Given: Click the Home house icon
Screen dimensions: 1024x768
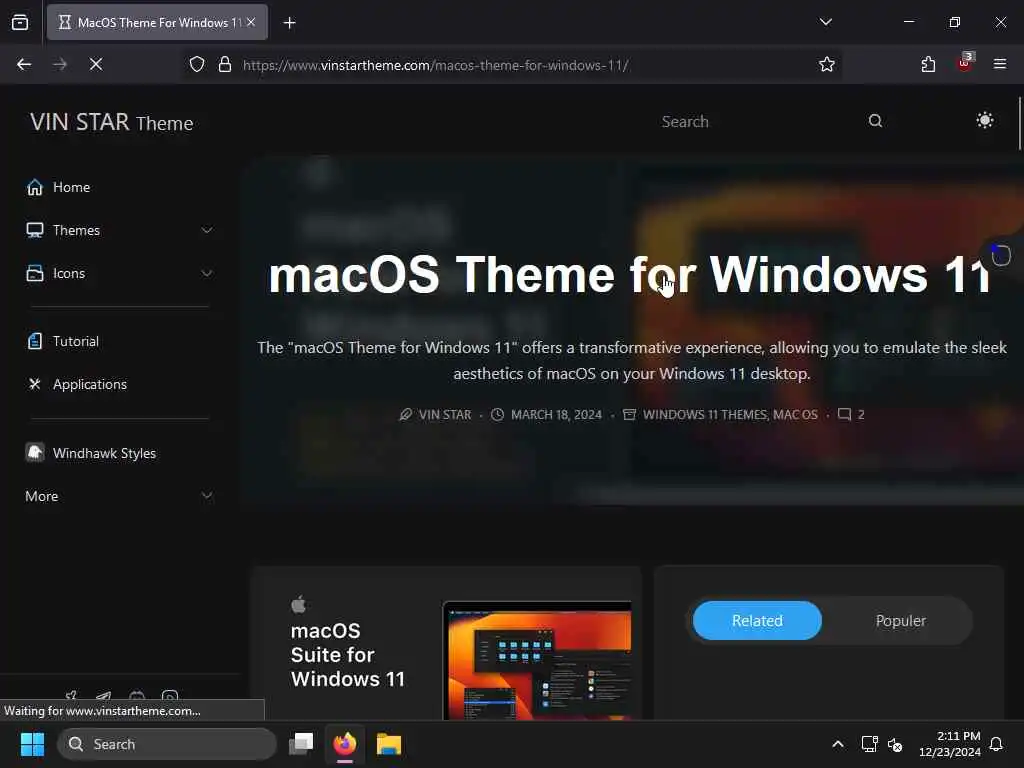Looking at the screenshot, I should [35, 187].
